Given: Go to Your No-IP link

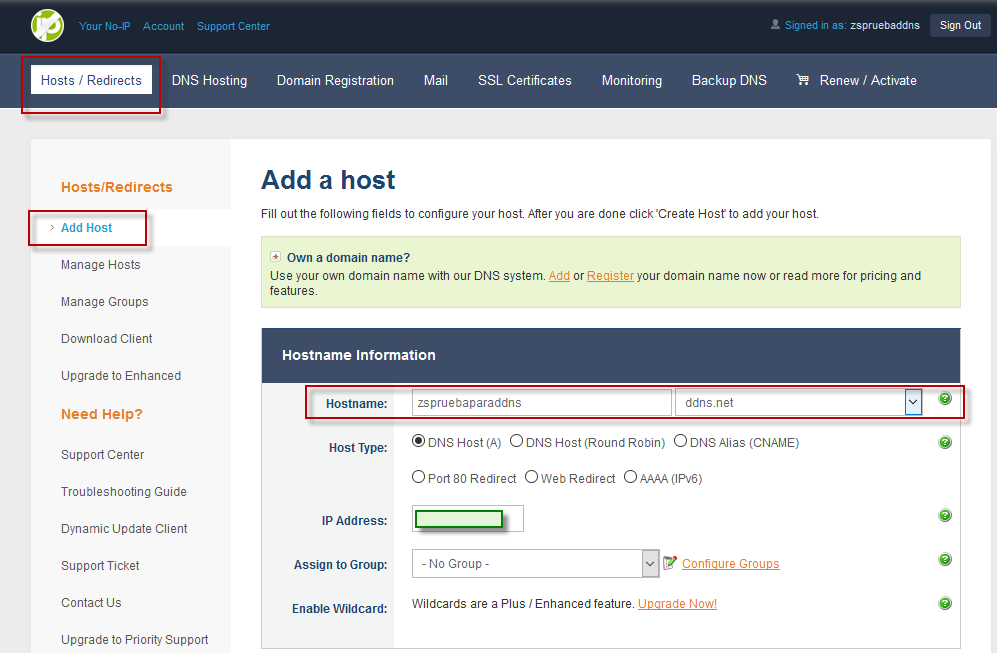Looking at the screenshot, I should point(104,26).
